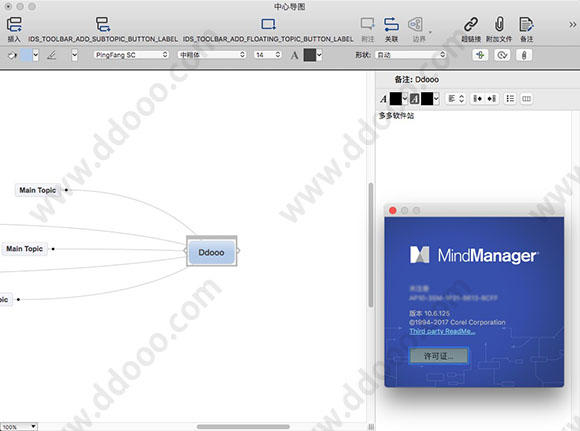The image size is (580, 431).
Task: Select the notes black highlight color swatch
Action: 427,99
